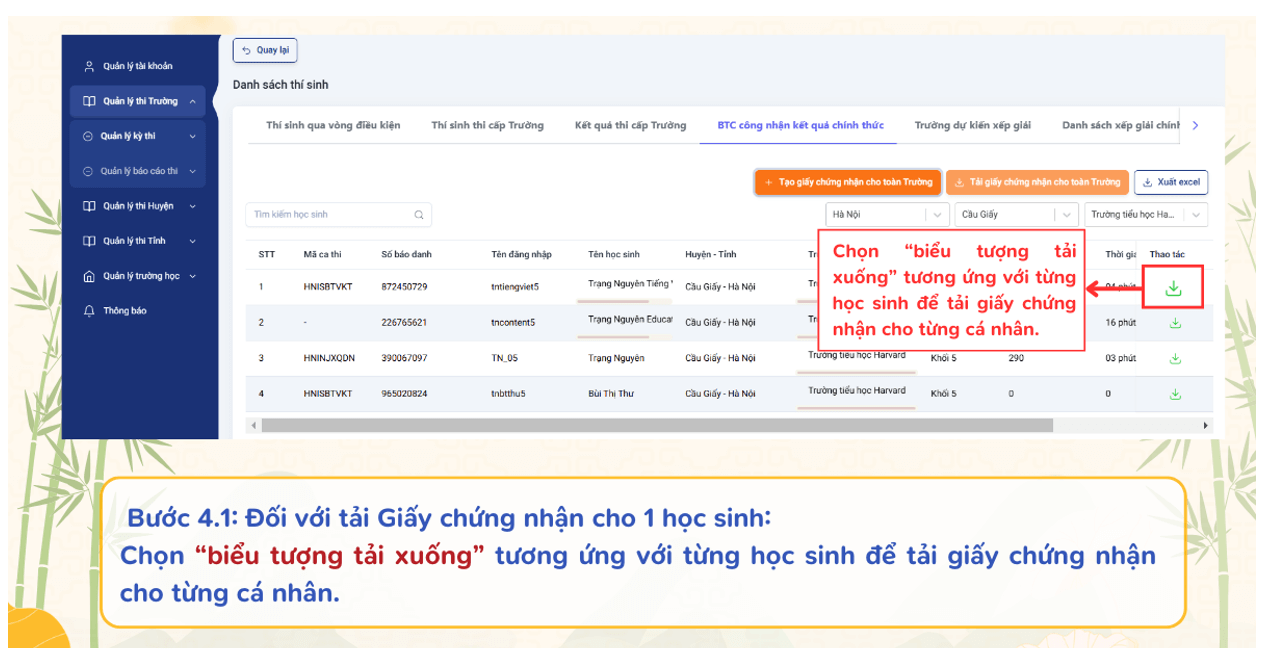Switch to the Kết quả thi cấp Trường tab
This screenshot has height=656, width=1264.
[630, 125]
